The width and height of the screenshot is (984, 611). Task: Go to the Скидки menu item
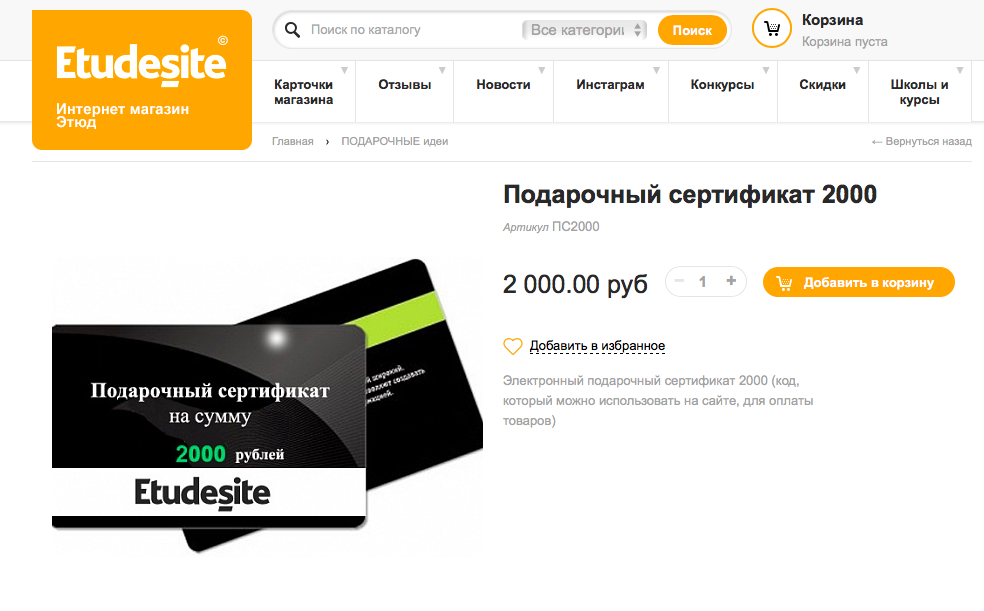pos(822,85)
